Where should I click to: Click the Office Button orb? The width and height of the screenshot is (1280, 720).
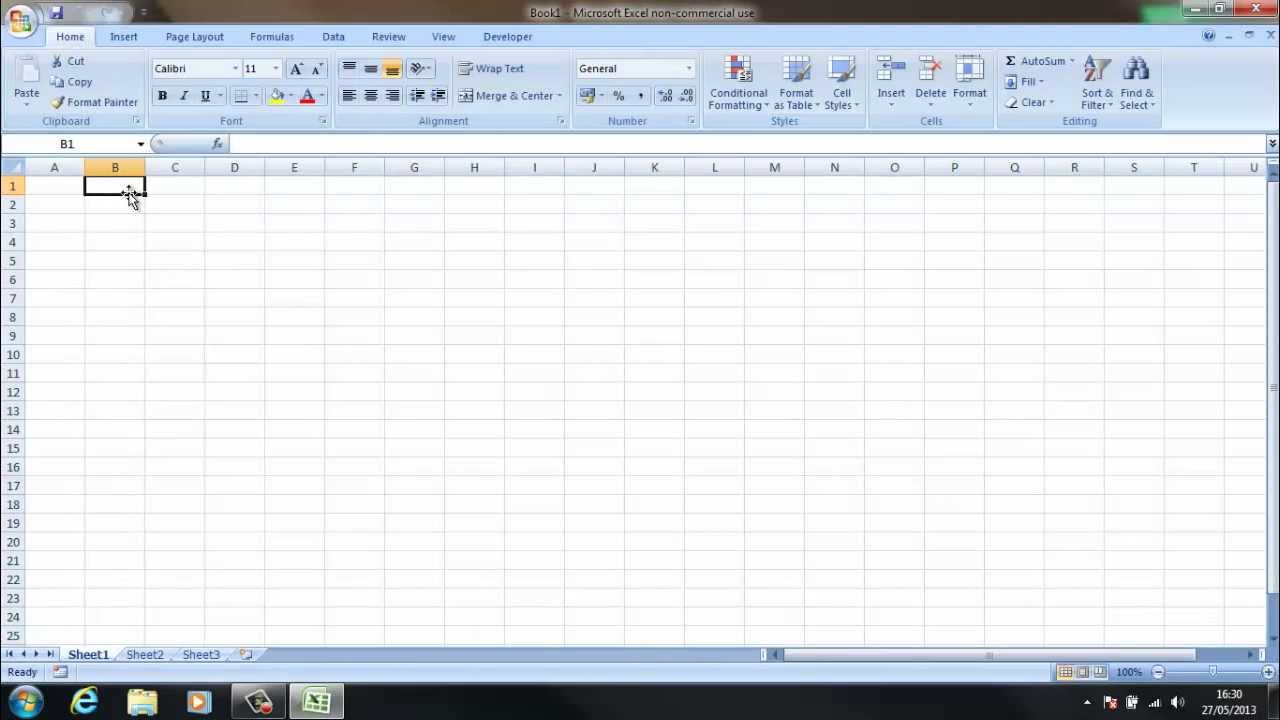click(x=20, y=21)
